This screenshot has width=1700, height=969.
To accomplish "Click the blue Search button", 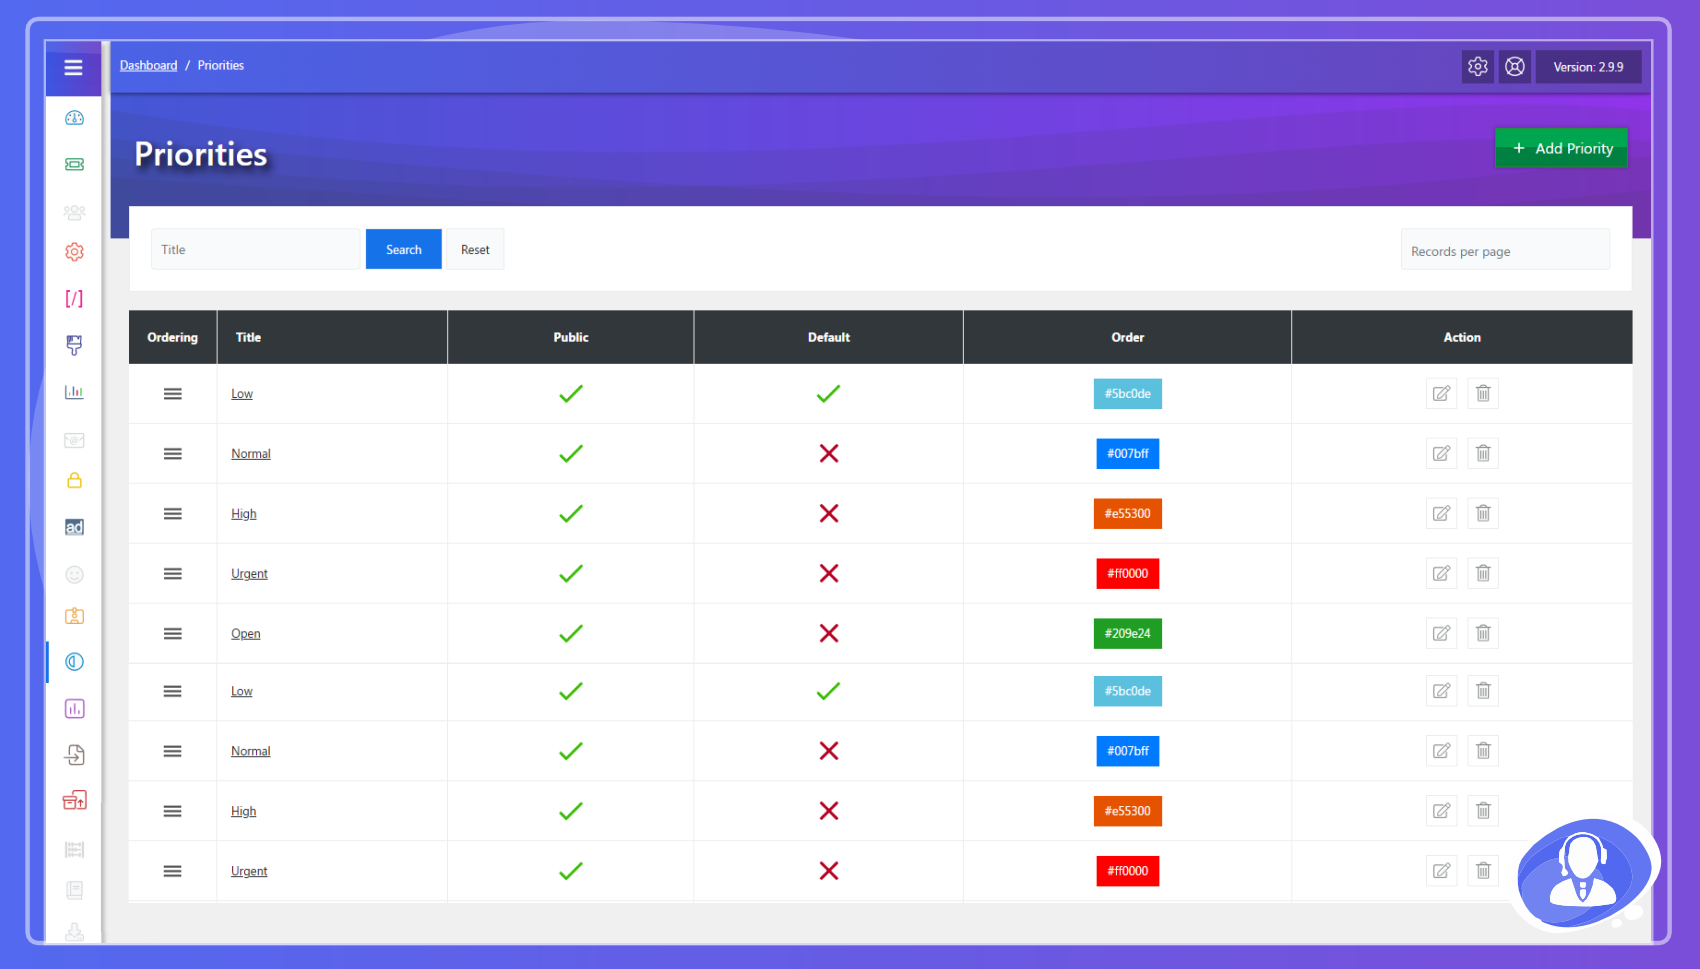I will (404, 249).
